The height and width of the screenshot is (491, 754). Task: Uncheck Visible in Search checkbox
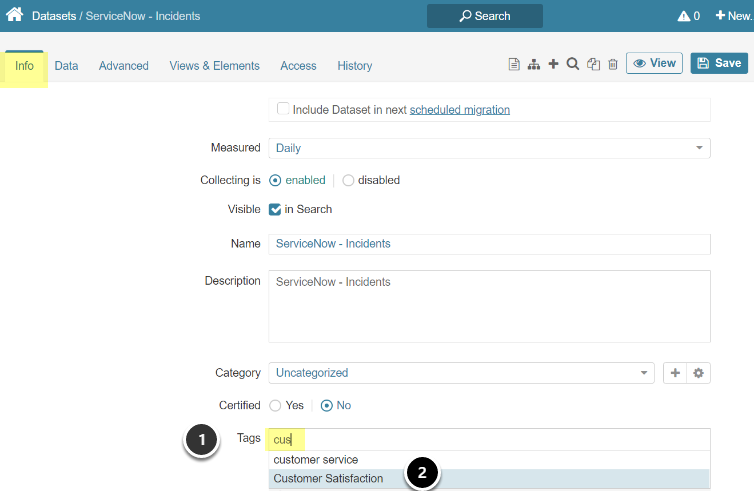click(275, 210)
